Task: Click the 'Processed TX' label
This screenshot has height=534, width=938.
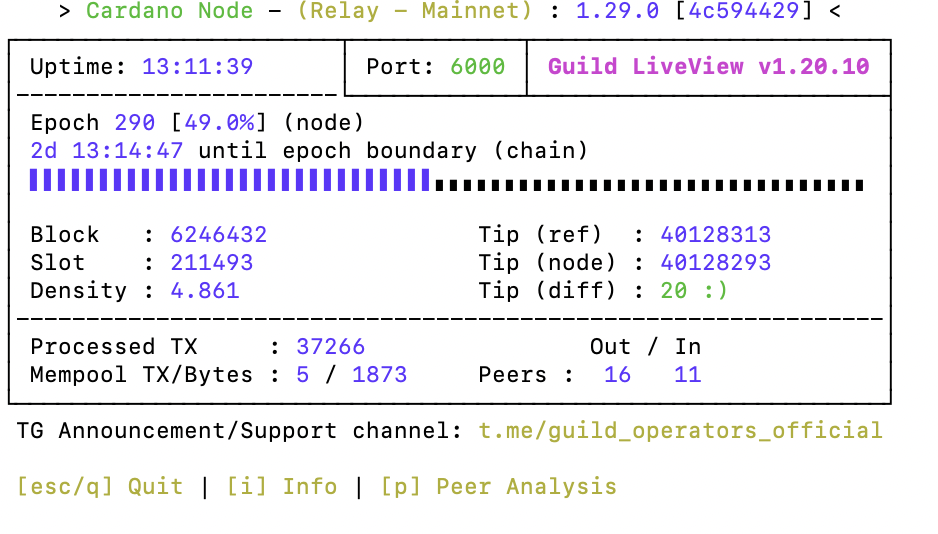Action: coord(114,347)
